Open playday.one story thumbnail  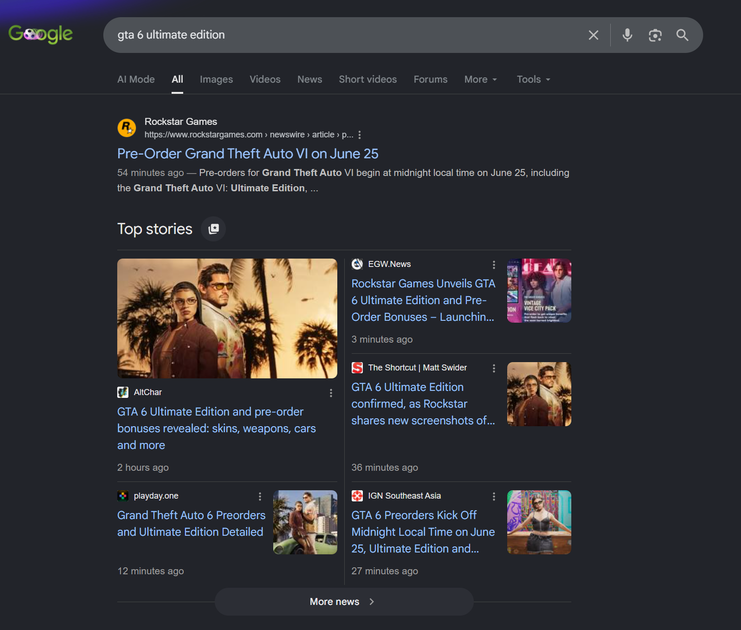305,522
